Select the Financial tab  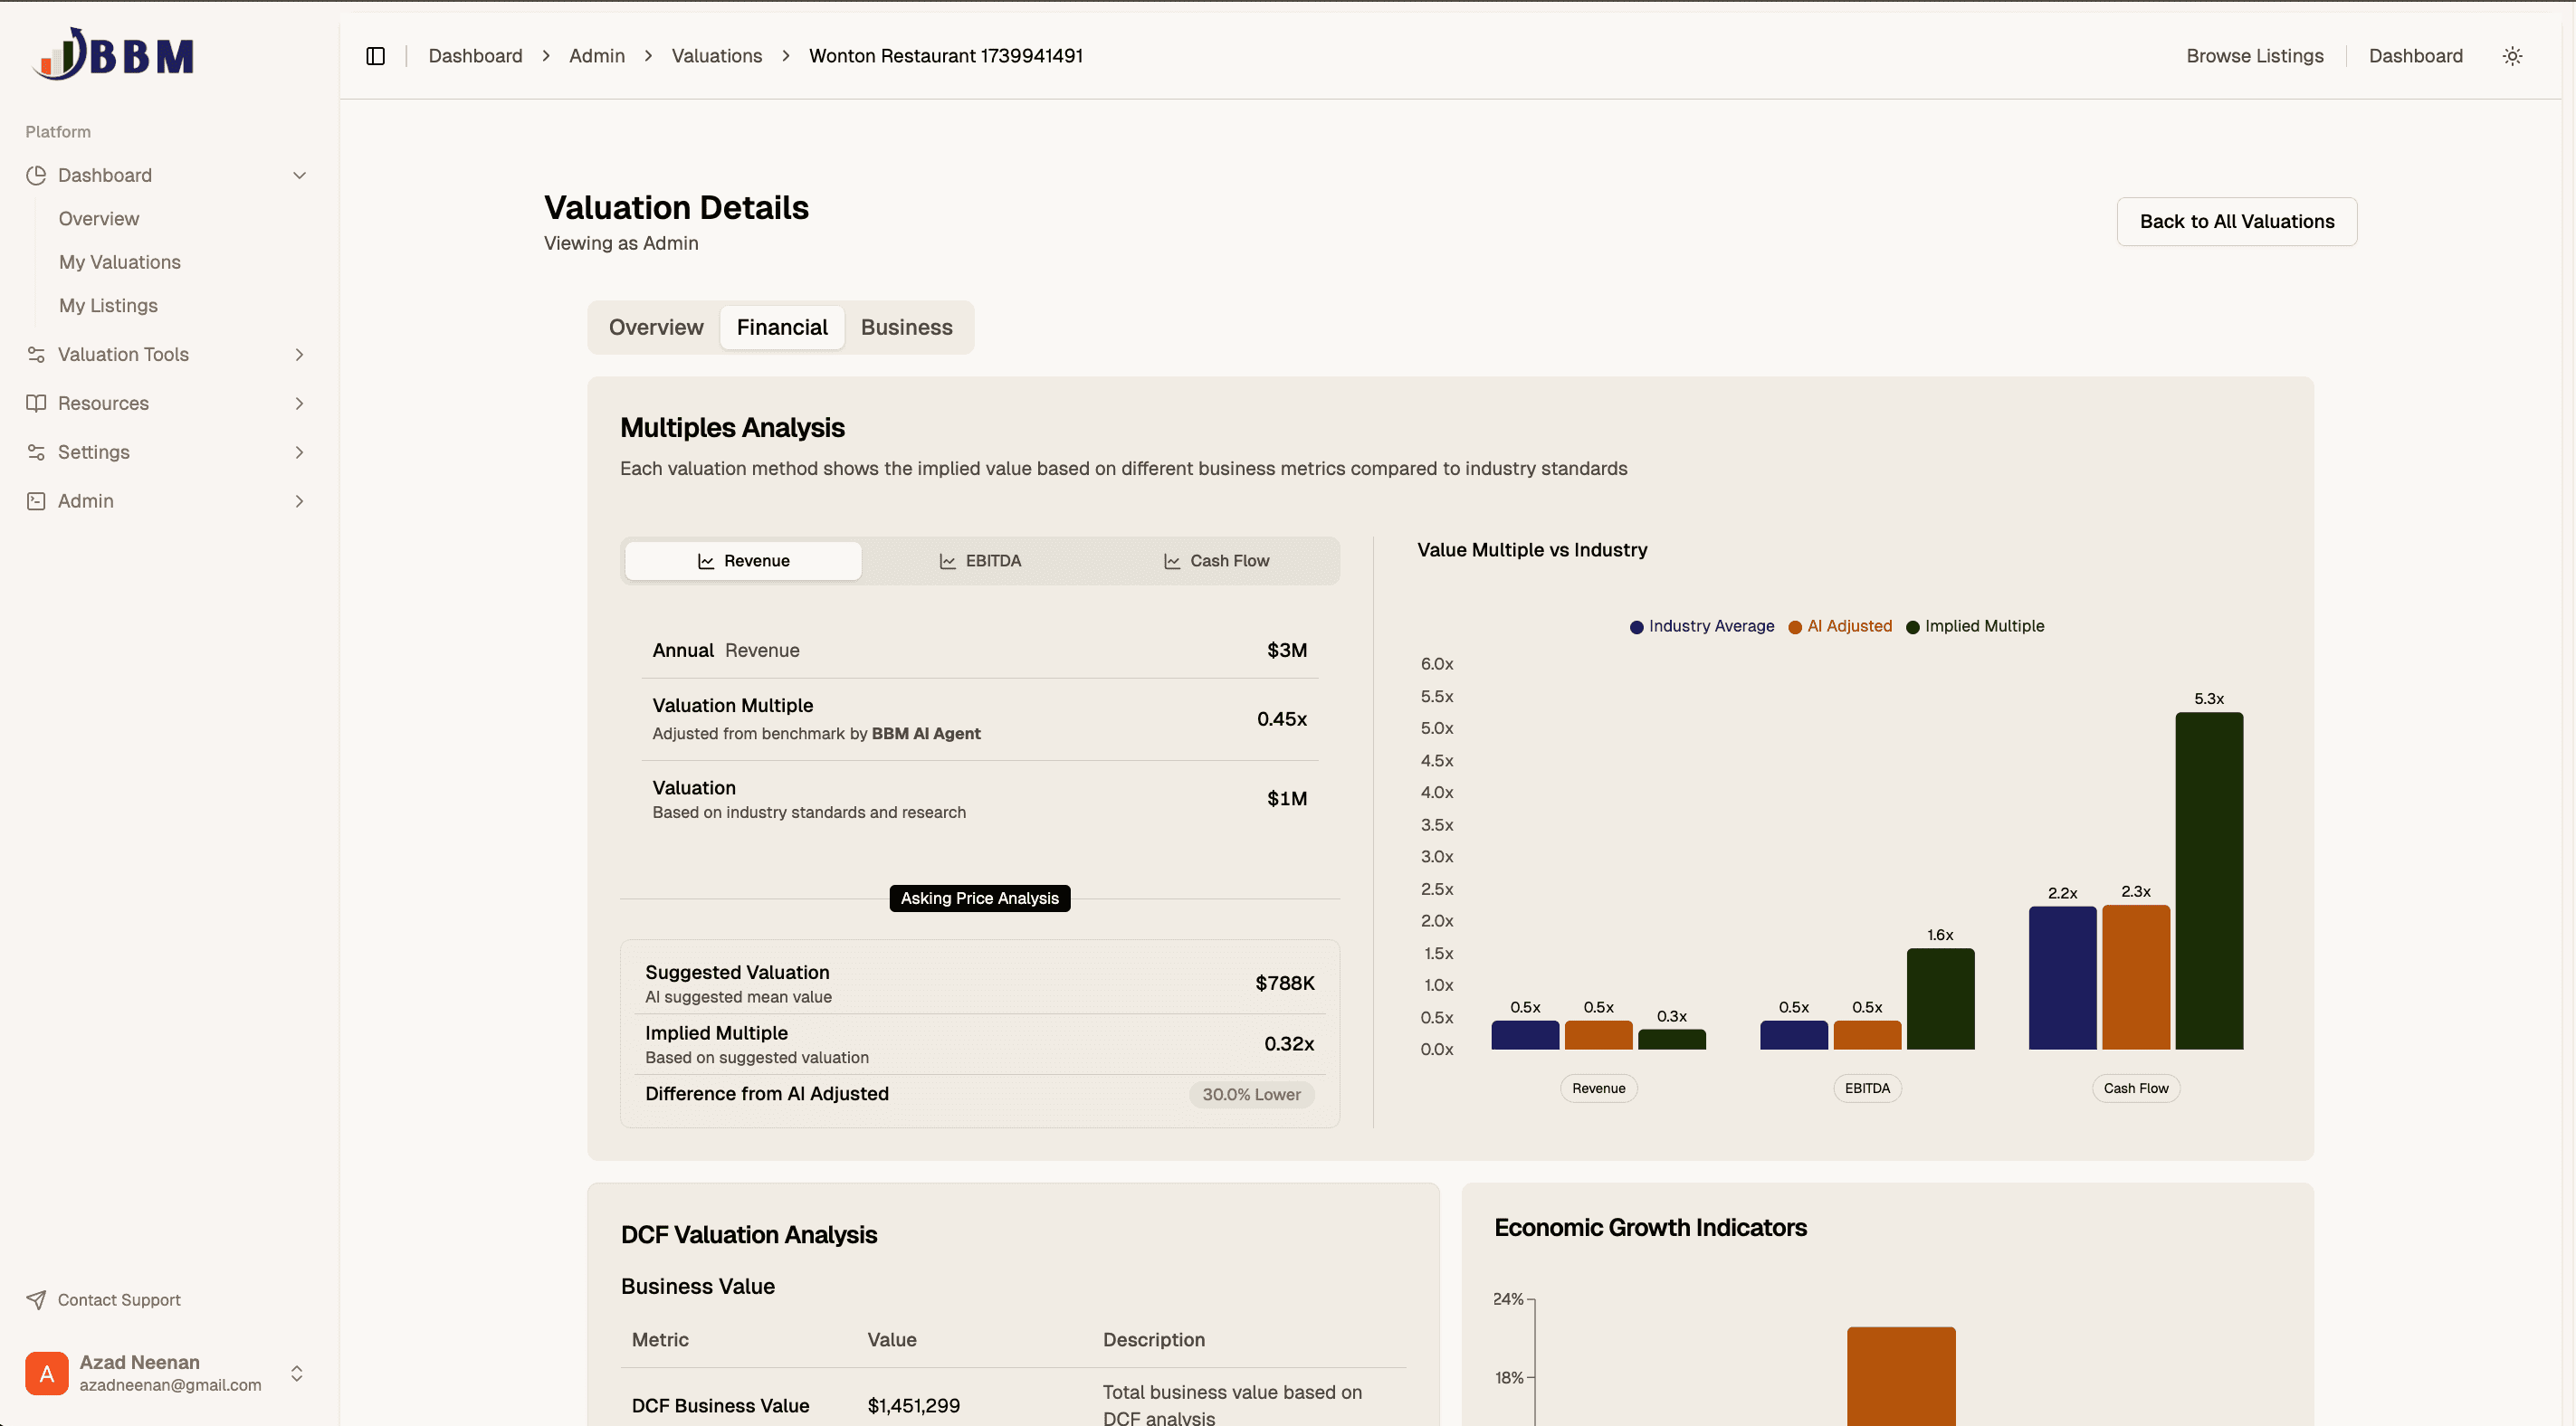(781, 327)
